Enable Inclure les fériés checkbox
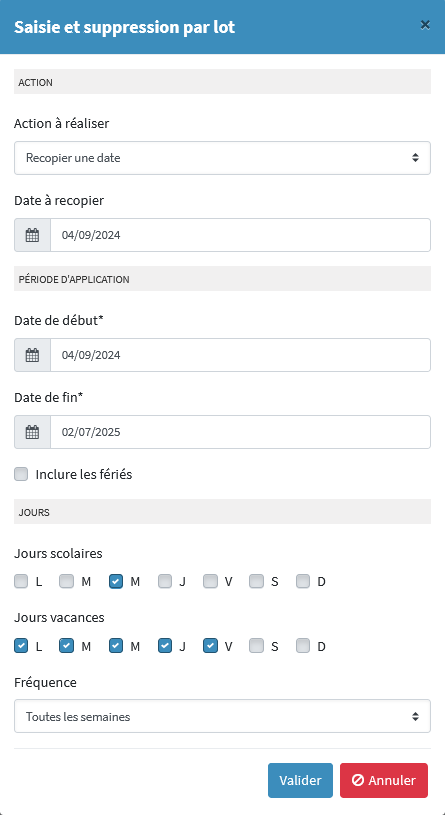445x815 pixels. point(21,474)
